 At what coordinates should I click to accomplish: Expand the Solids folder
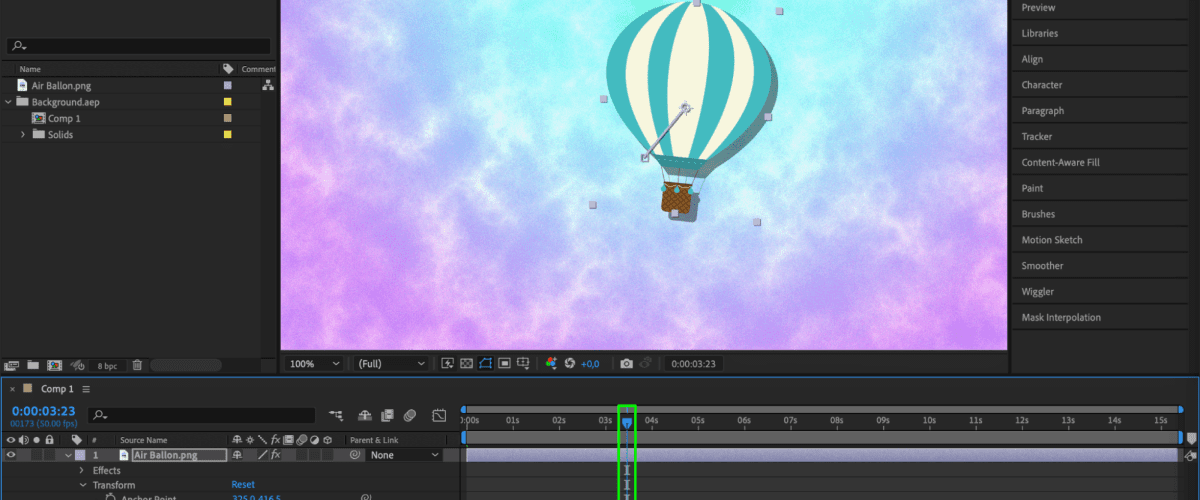click(x=23, y=134)
